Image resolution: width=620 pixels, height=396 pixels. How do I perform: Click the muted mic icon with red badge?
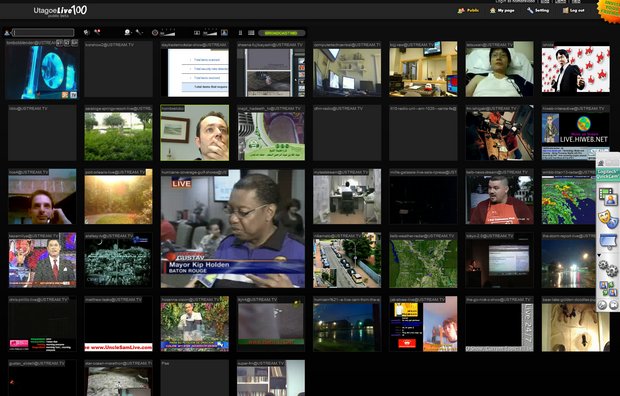click(x=97, y=32)
